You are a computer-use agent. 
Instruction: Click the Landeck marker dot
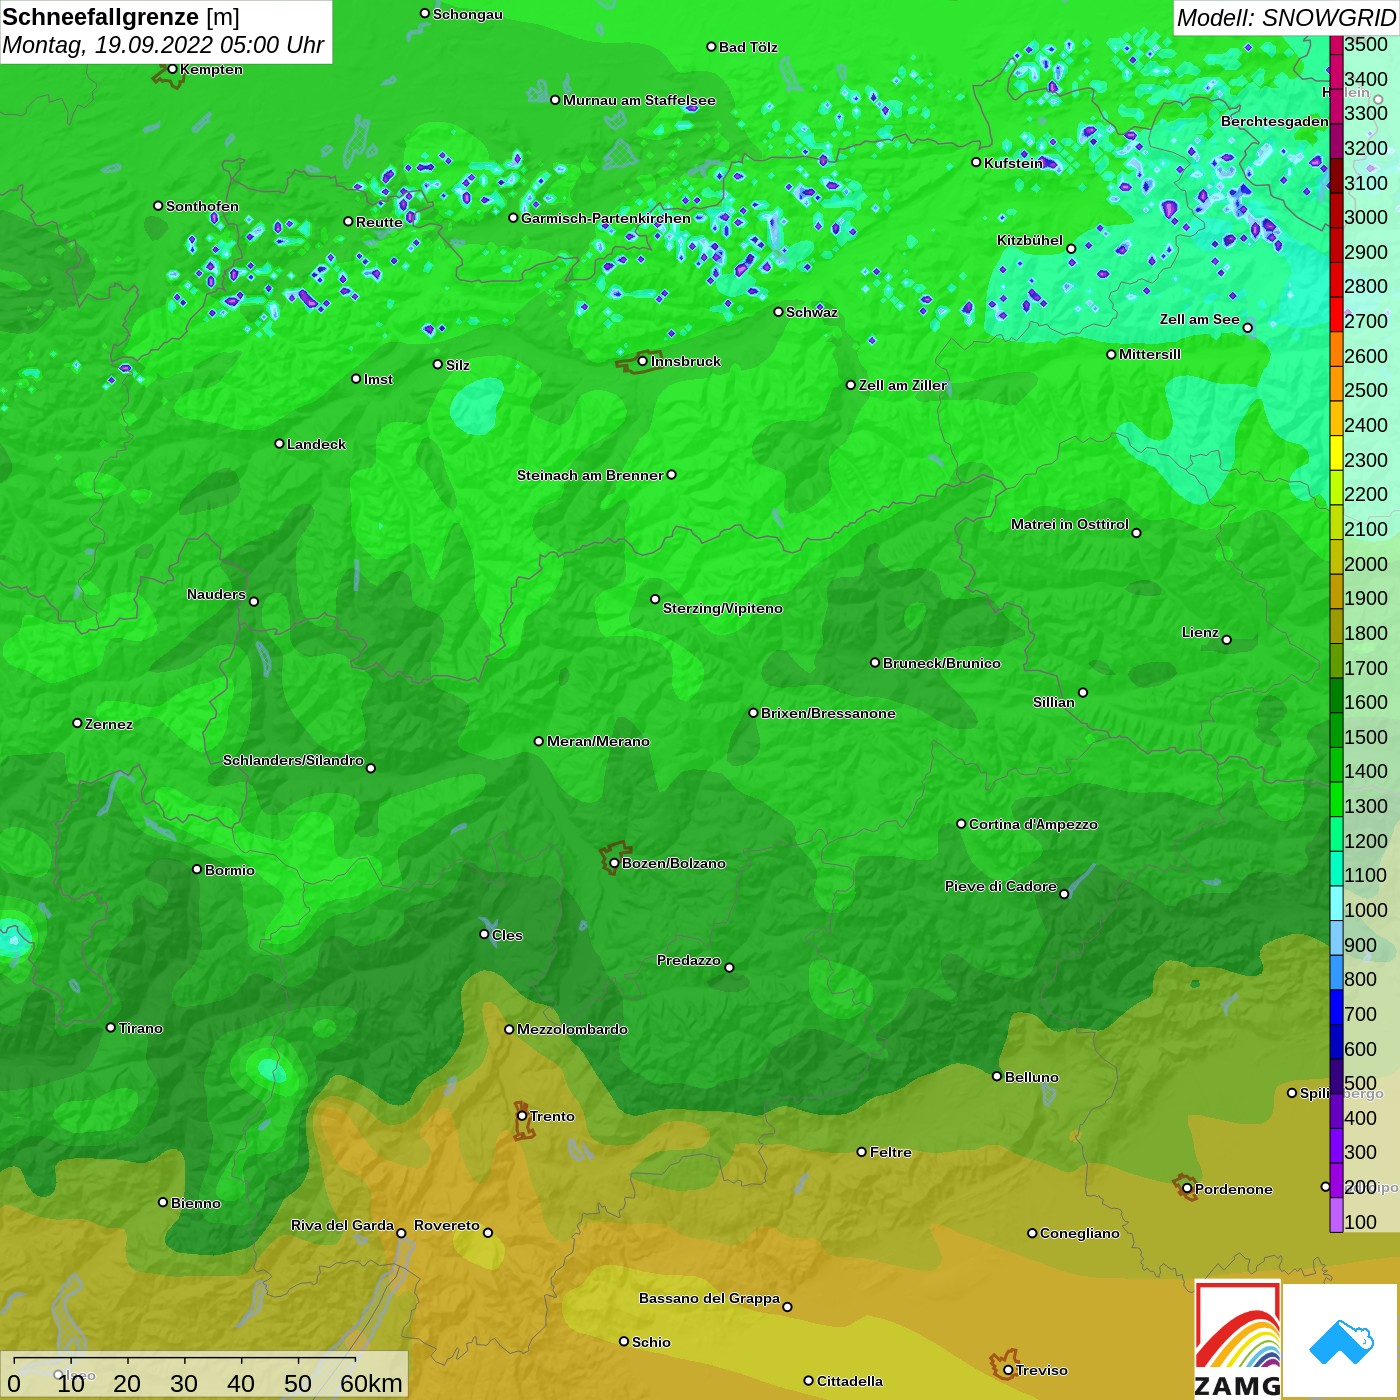click(x=279, y=443)
